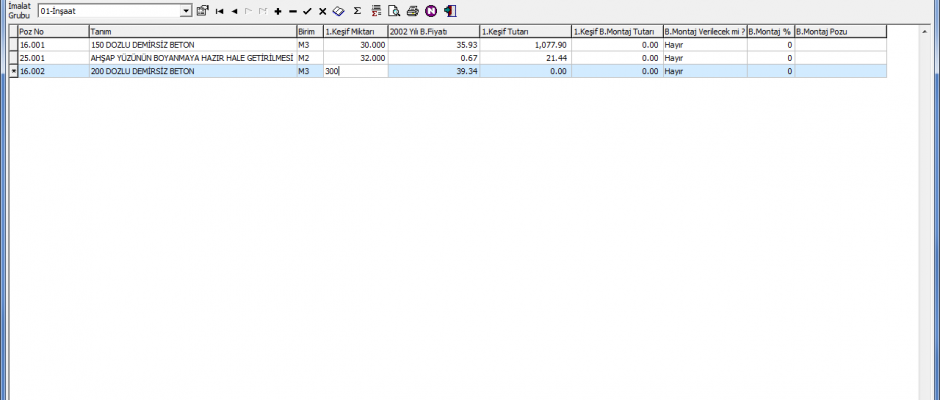Image resolution: width=940 pixels, height=400 pixels.
Task: Click the Tanım column header
Action: pyautogui.click(x=191, y=32)
